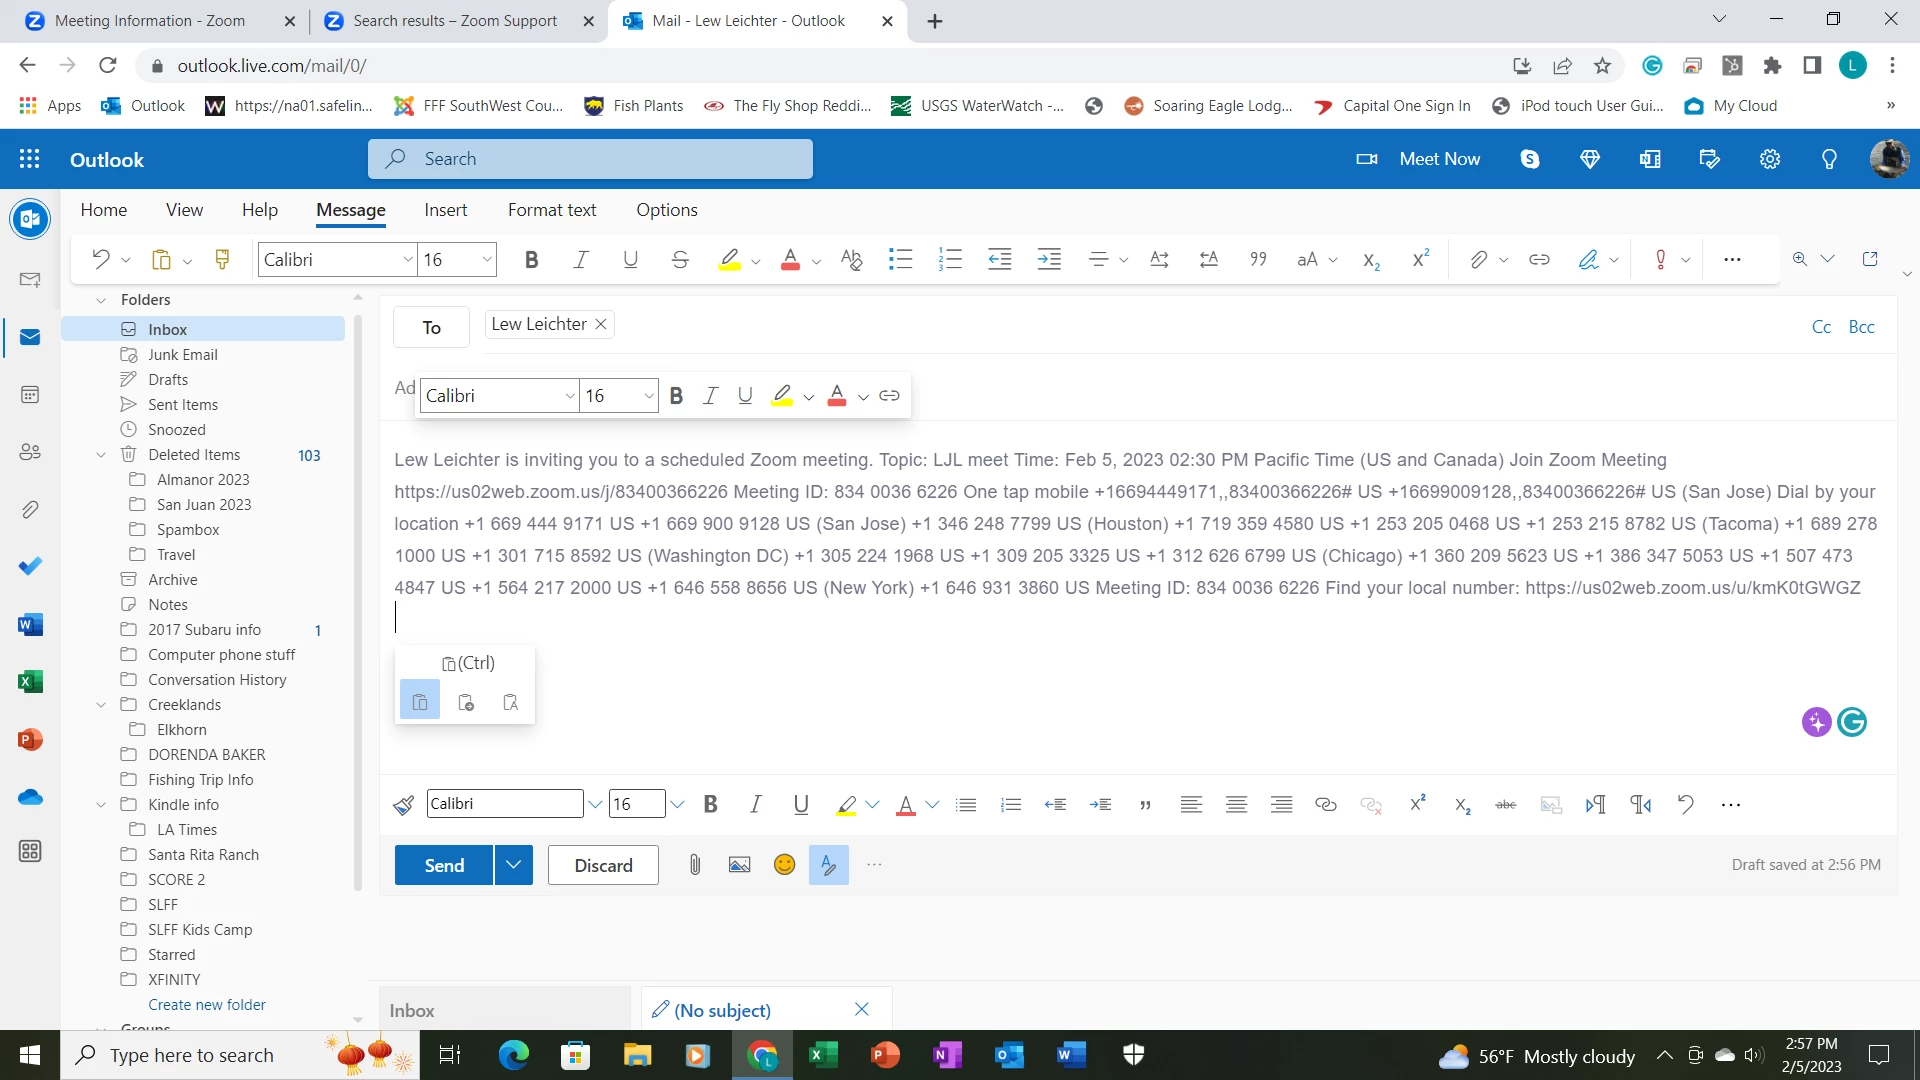Screen dimensions: 1920x1080
Task: Open Outlook settings gear icon
Action: coord(1770,159)
